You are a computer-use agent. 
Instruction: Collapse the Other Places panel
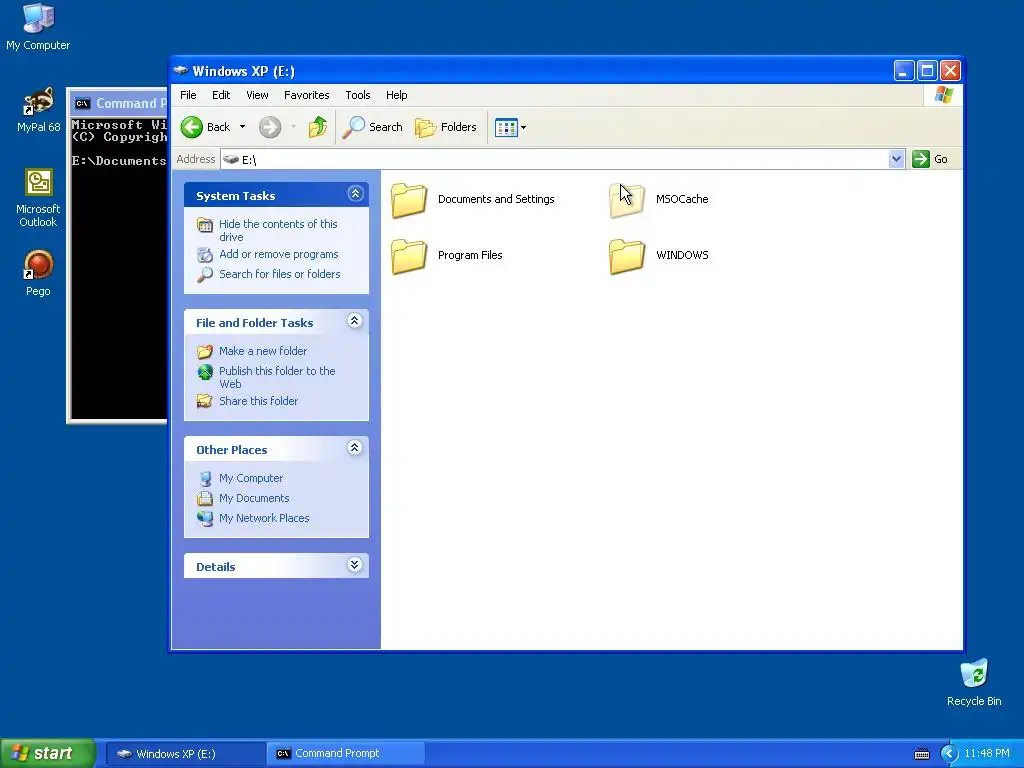pyautogui.click(x=355, y=447)
